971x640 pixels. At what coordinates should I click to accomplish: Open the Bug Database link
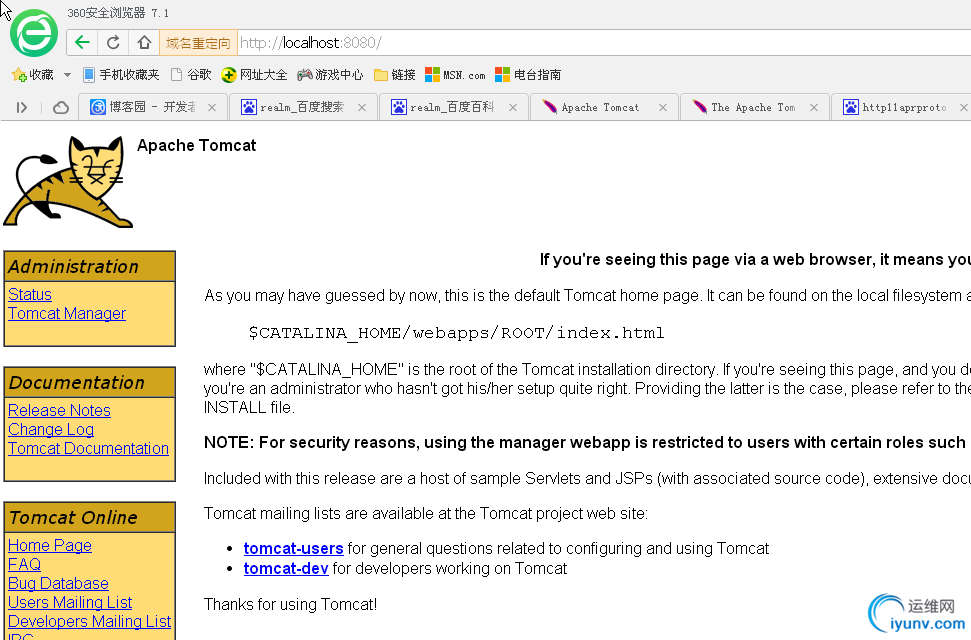point(58,584)
